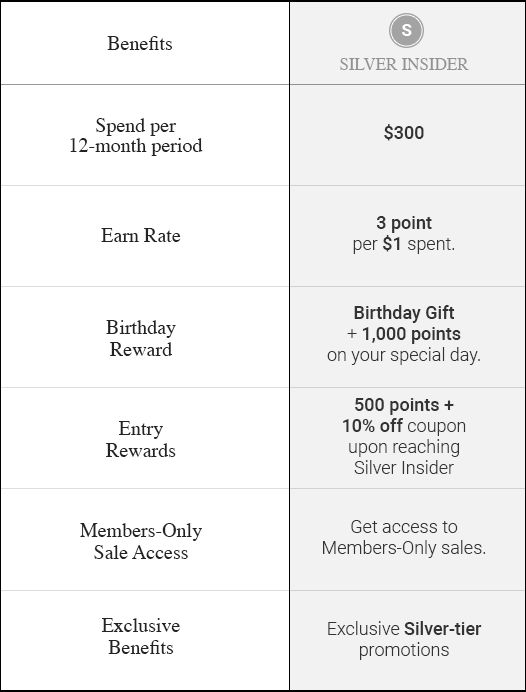Select the Exclusive Benefits row label
Viewport: 526px width, 692px height.
[x=141, y=636]
